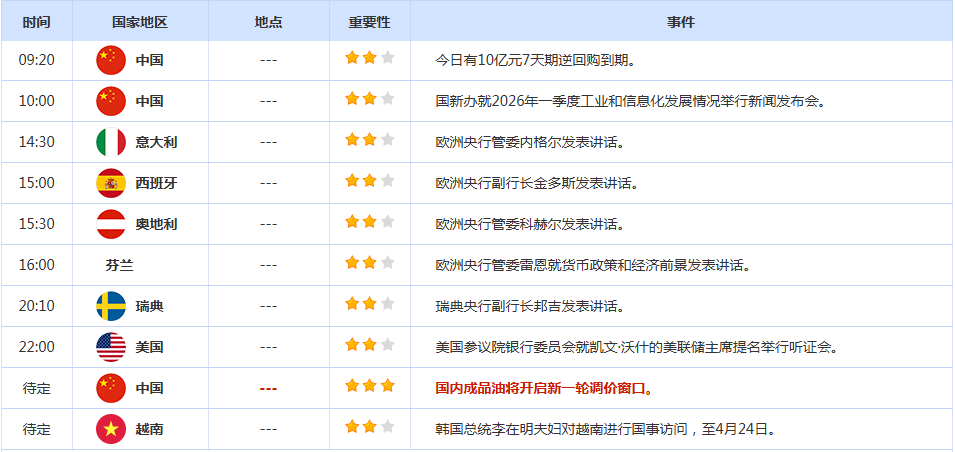Click the 16:00 time cell
Screen dimensions: 955x452
(36, 265)
